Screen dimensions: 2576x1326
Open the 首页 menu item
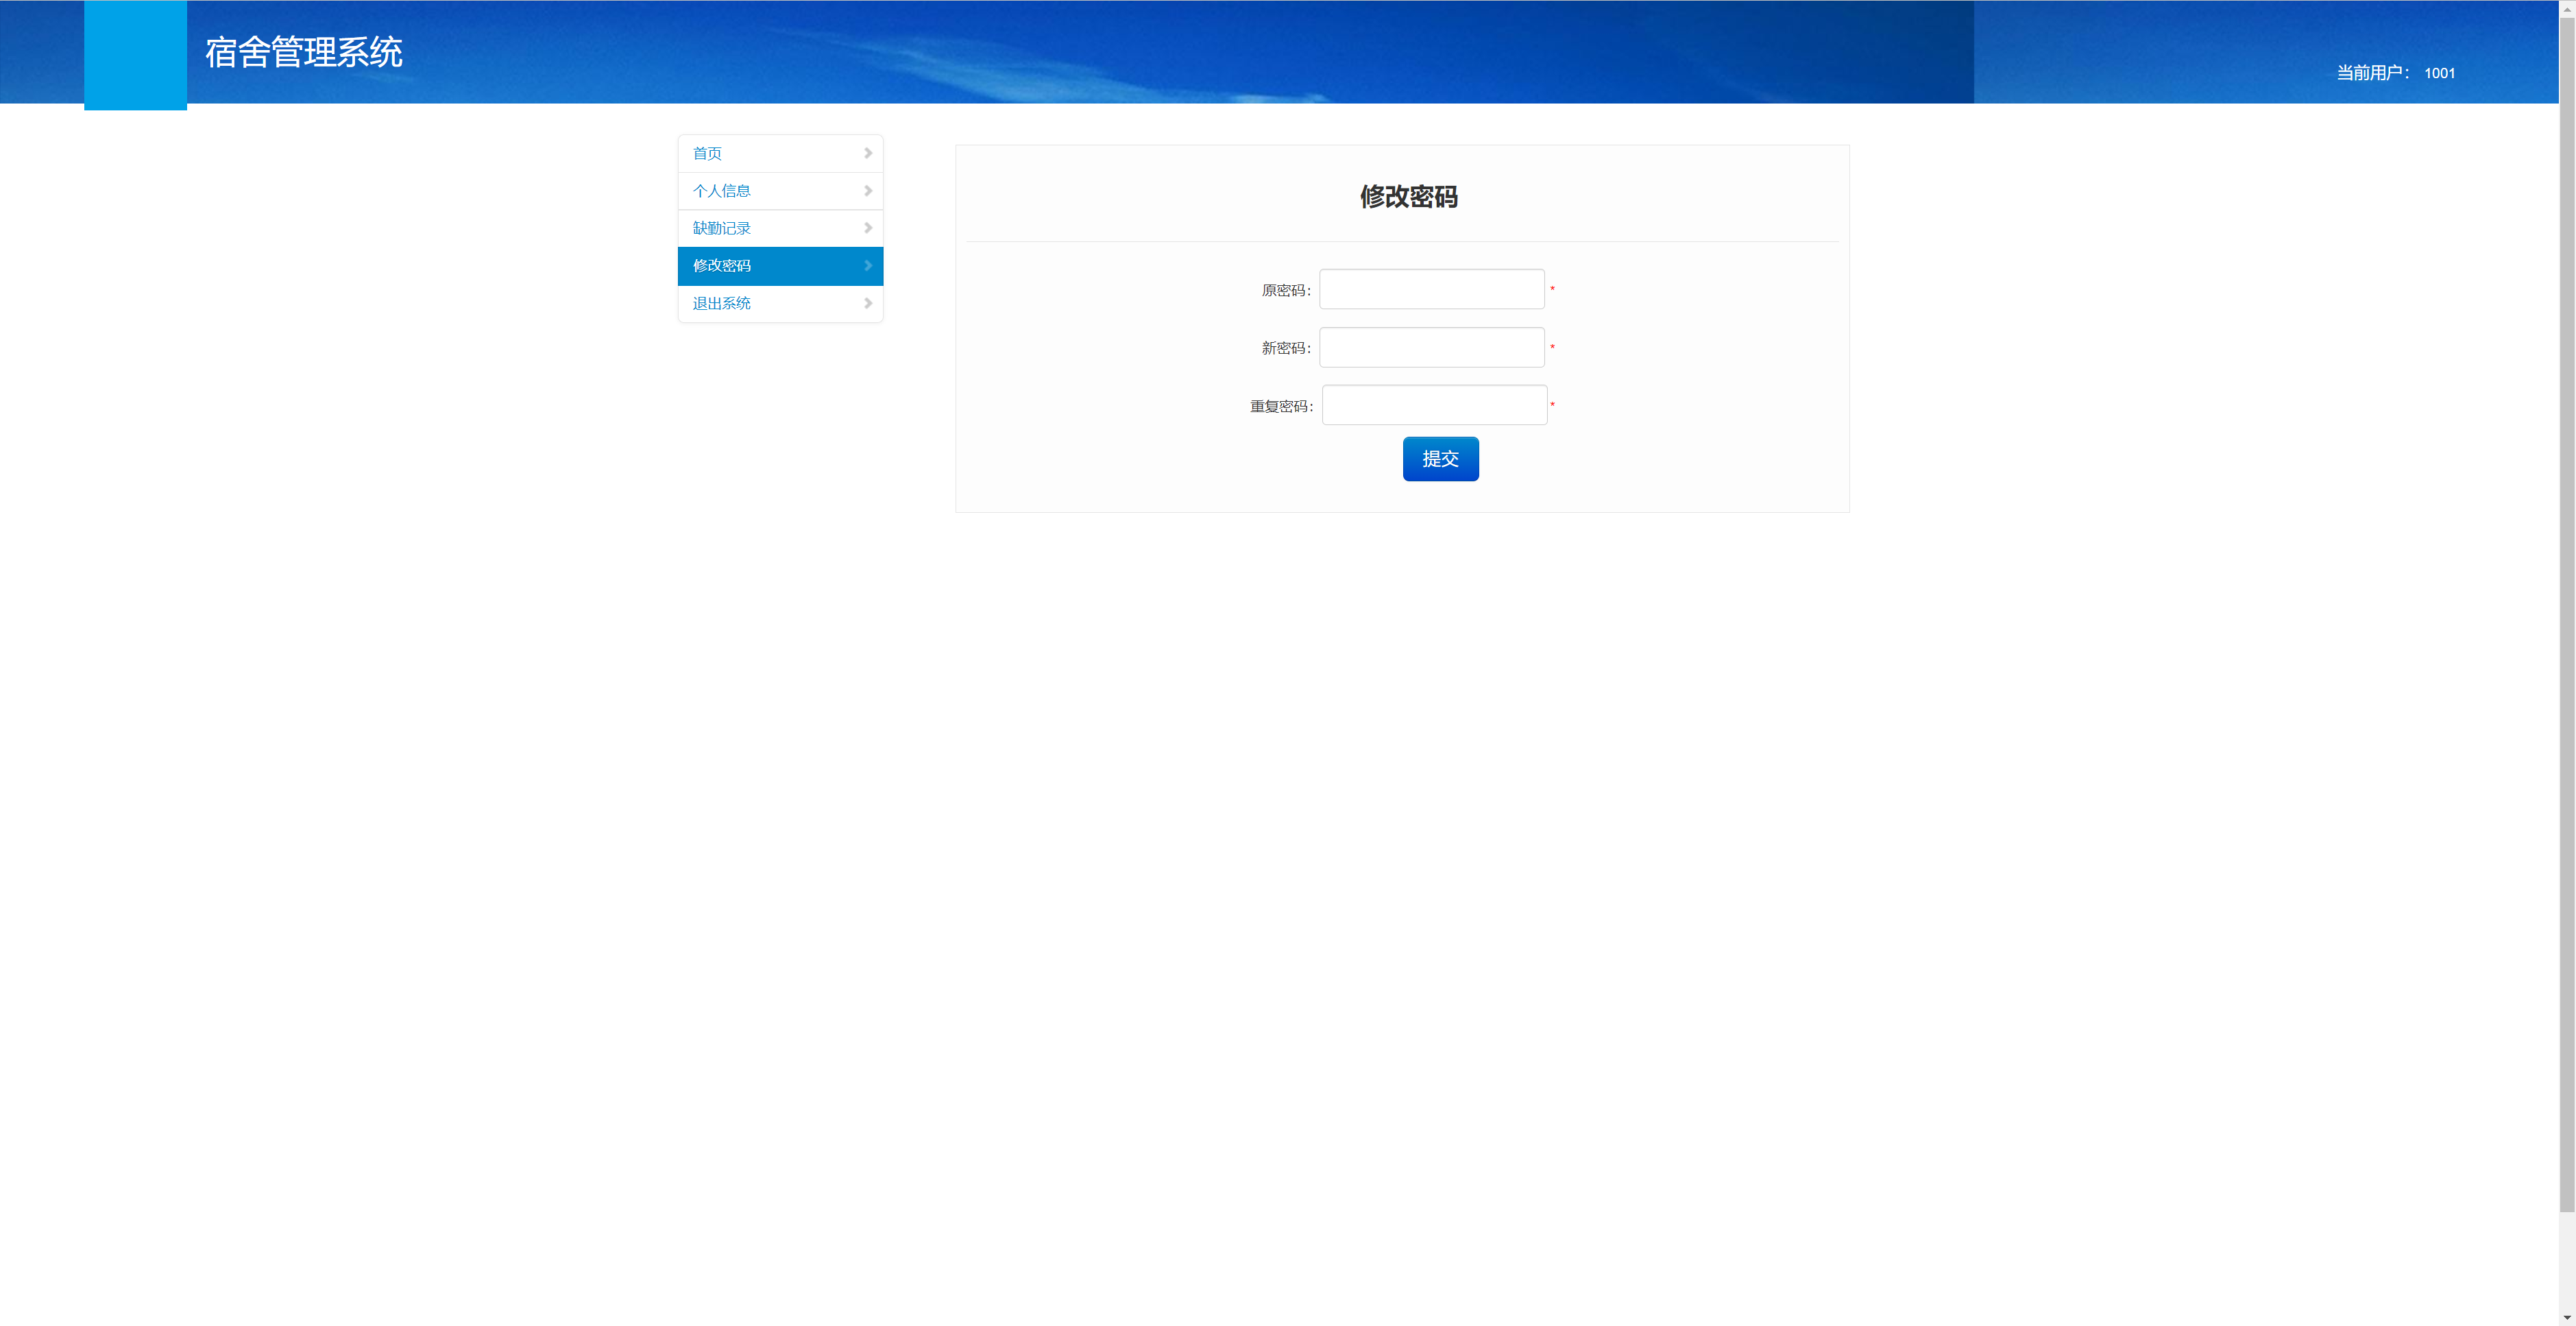tap(707, 153)
